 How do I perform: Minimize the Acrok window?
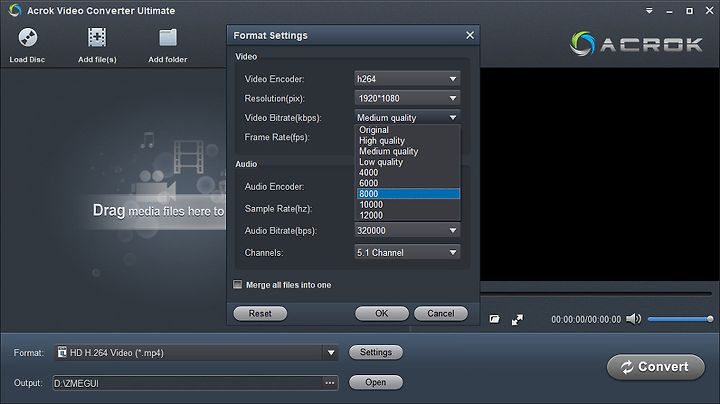click(669, 11)
